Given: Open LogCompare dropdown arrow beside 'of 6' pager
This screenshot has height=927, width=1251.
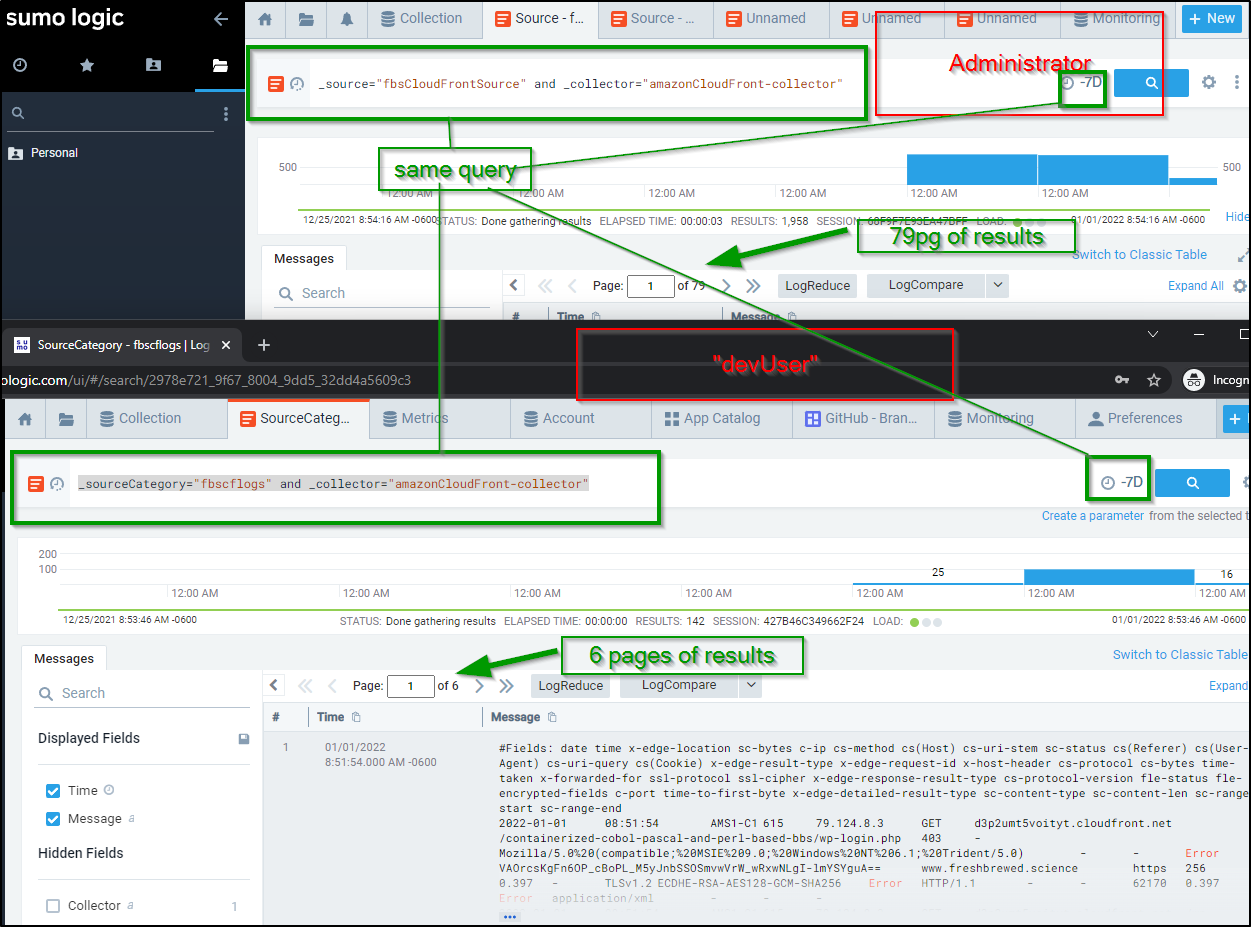Looking at the screenshot, I should [750, 686].
